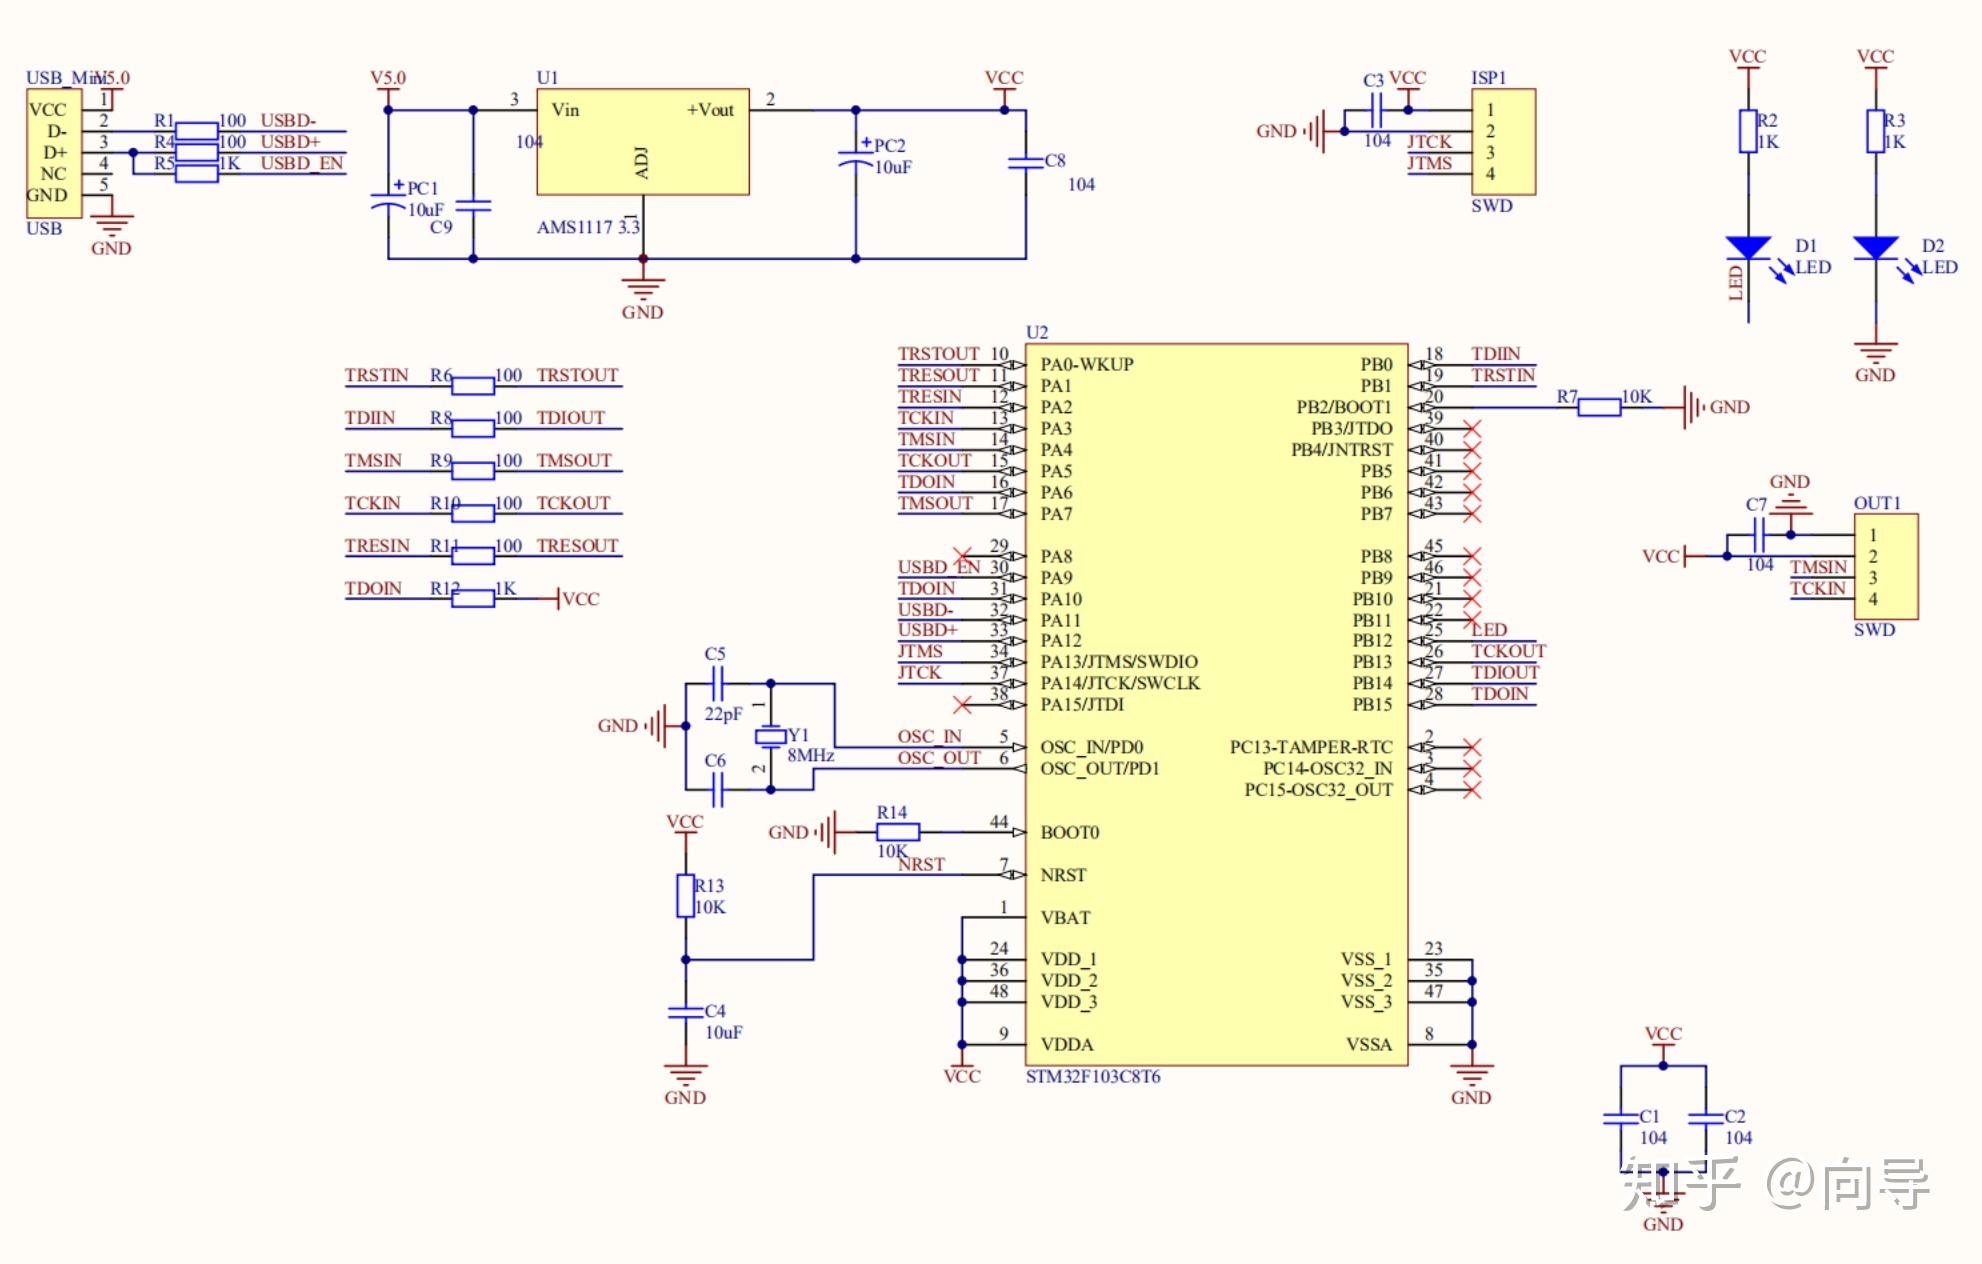Select the Y1 8MHz crystal symbol
Viewport: 1982px width, 1264px height.
770,737
